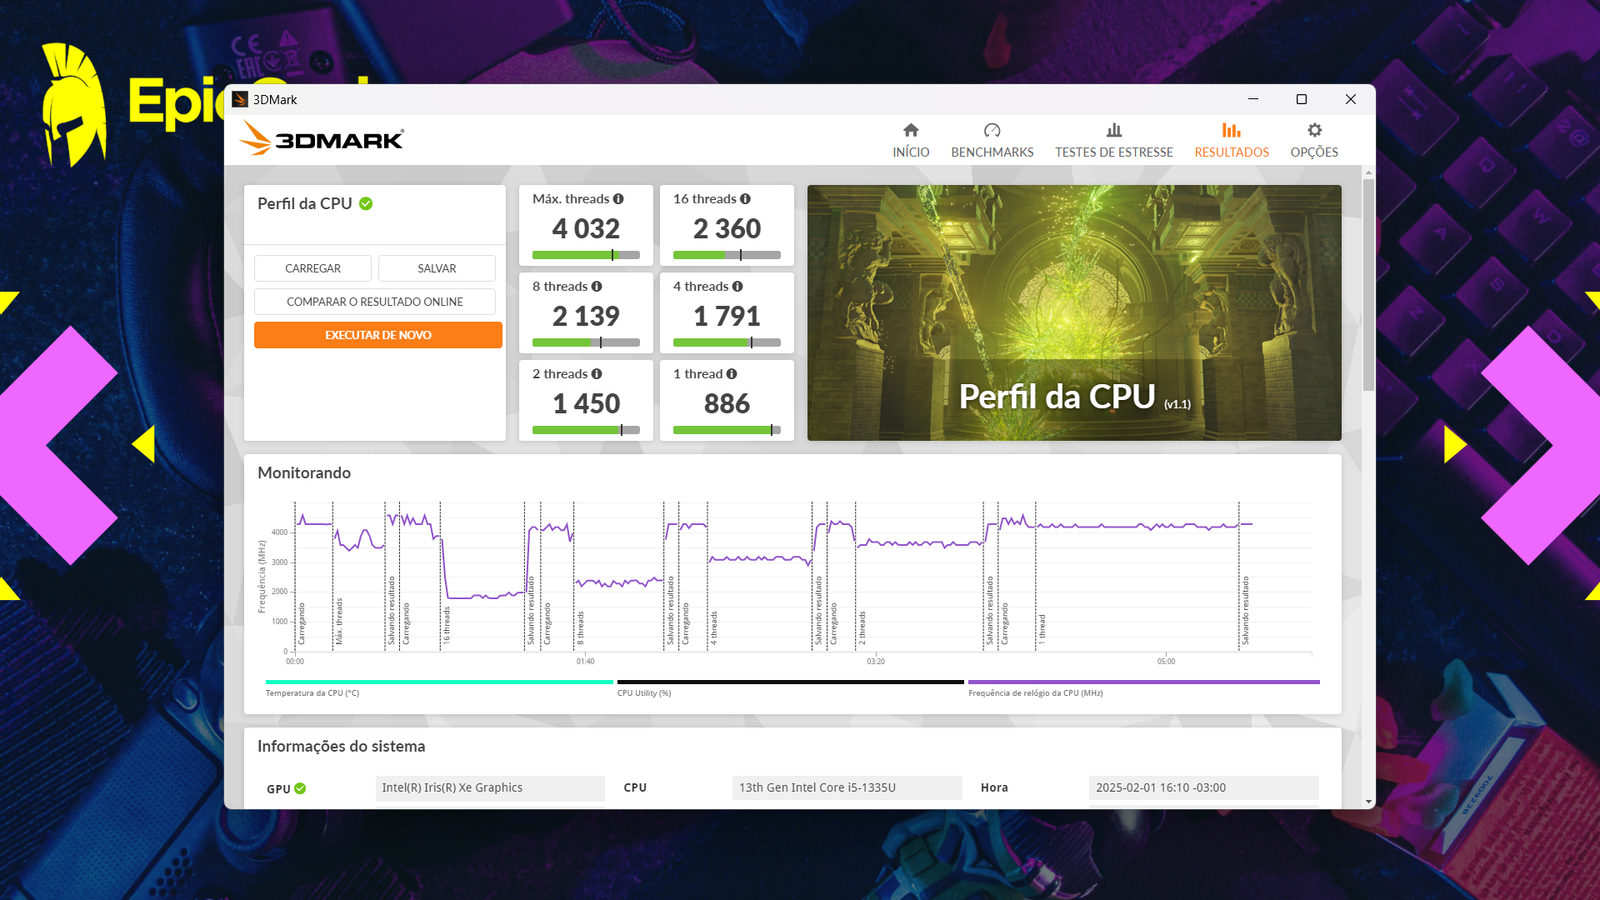Click the info icon beside 2 threads result
Image resolution: width=1600 pixels, height=900 pixels.
(x=597, y=374)
